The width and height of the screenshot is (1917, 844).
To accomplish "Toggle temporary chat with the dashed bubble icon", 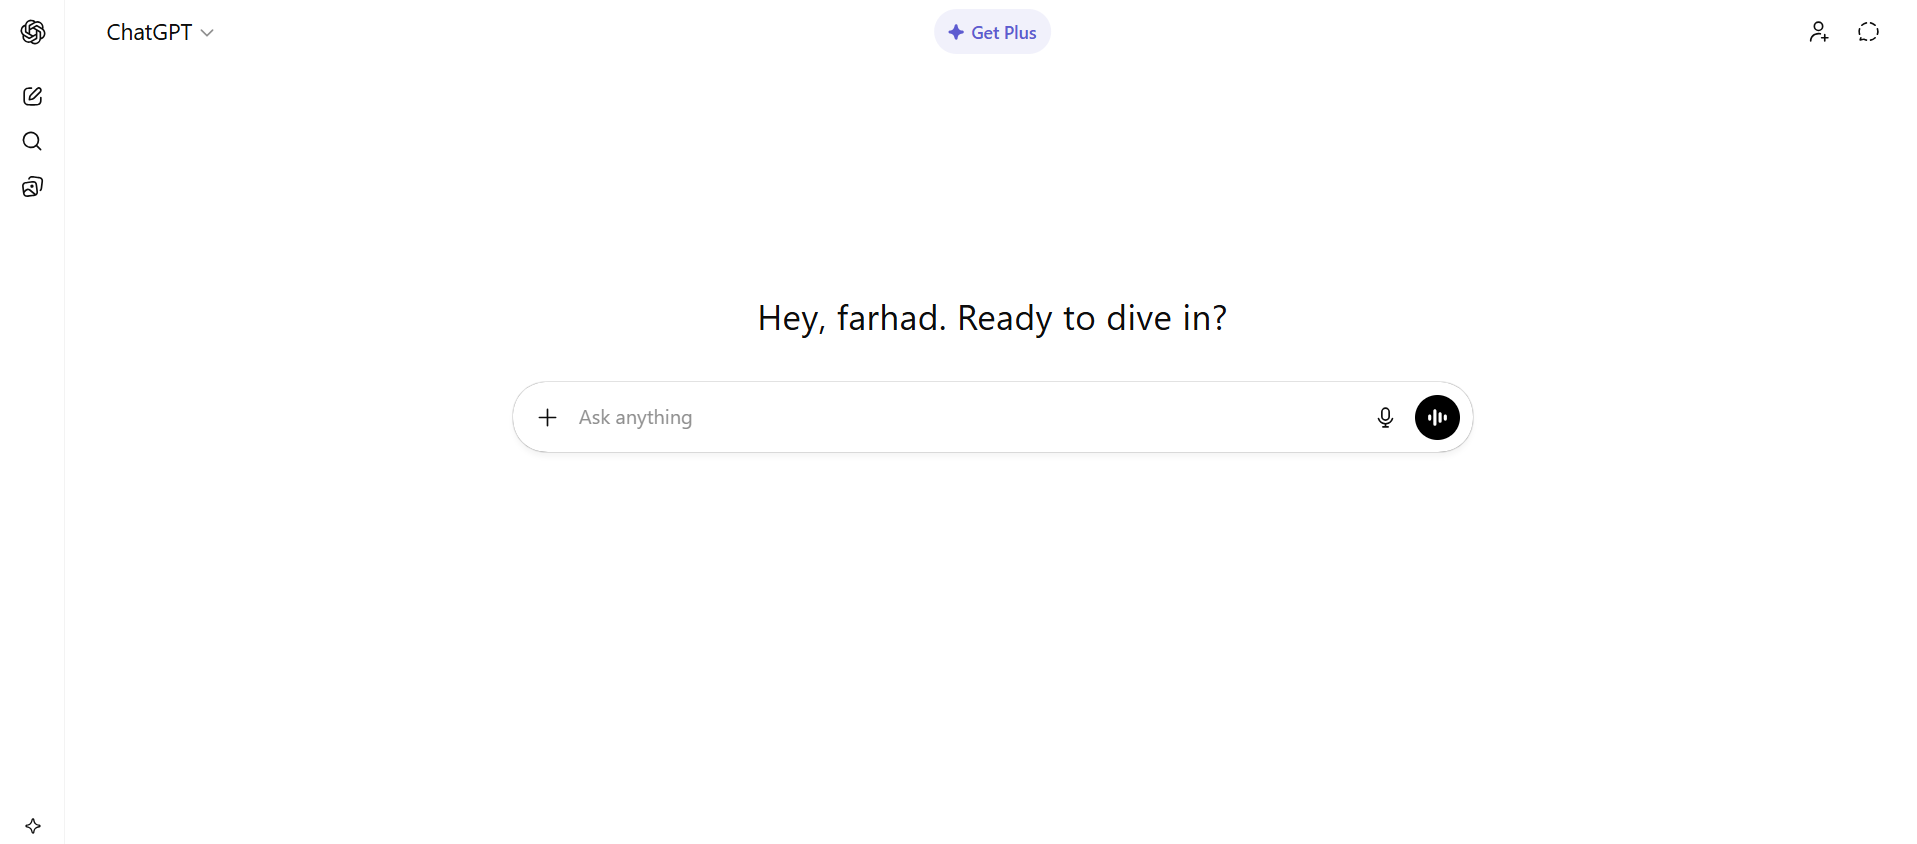I will [1868, 32].
